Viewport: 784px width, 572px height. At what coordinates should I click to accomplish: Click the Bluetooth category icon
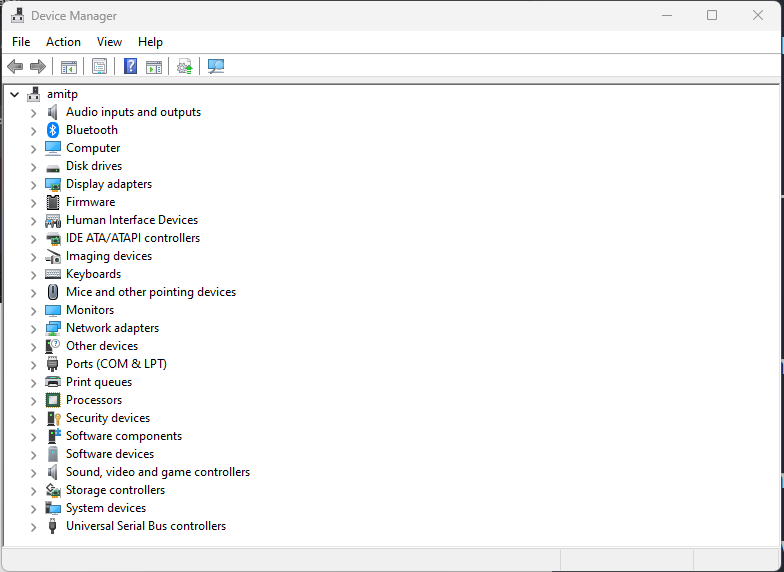[x=52, y=130]
